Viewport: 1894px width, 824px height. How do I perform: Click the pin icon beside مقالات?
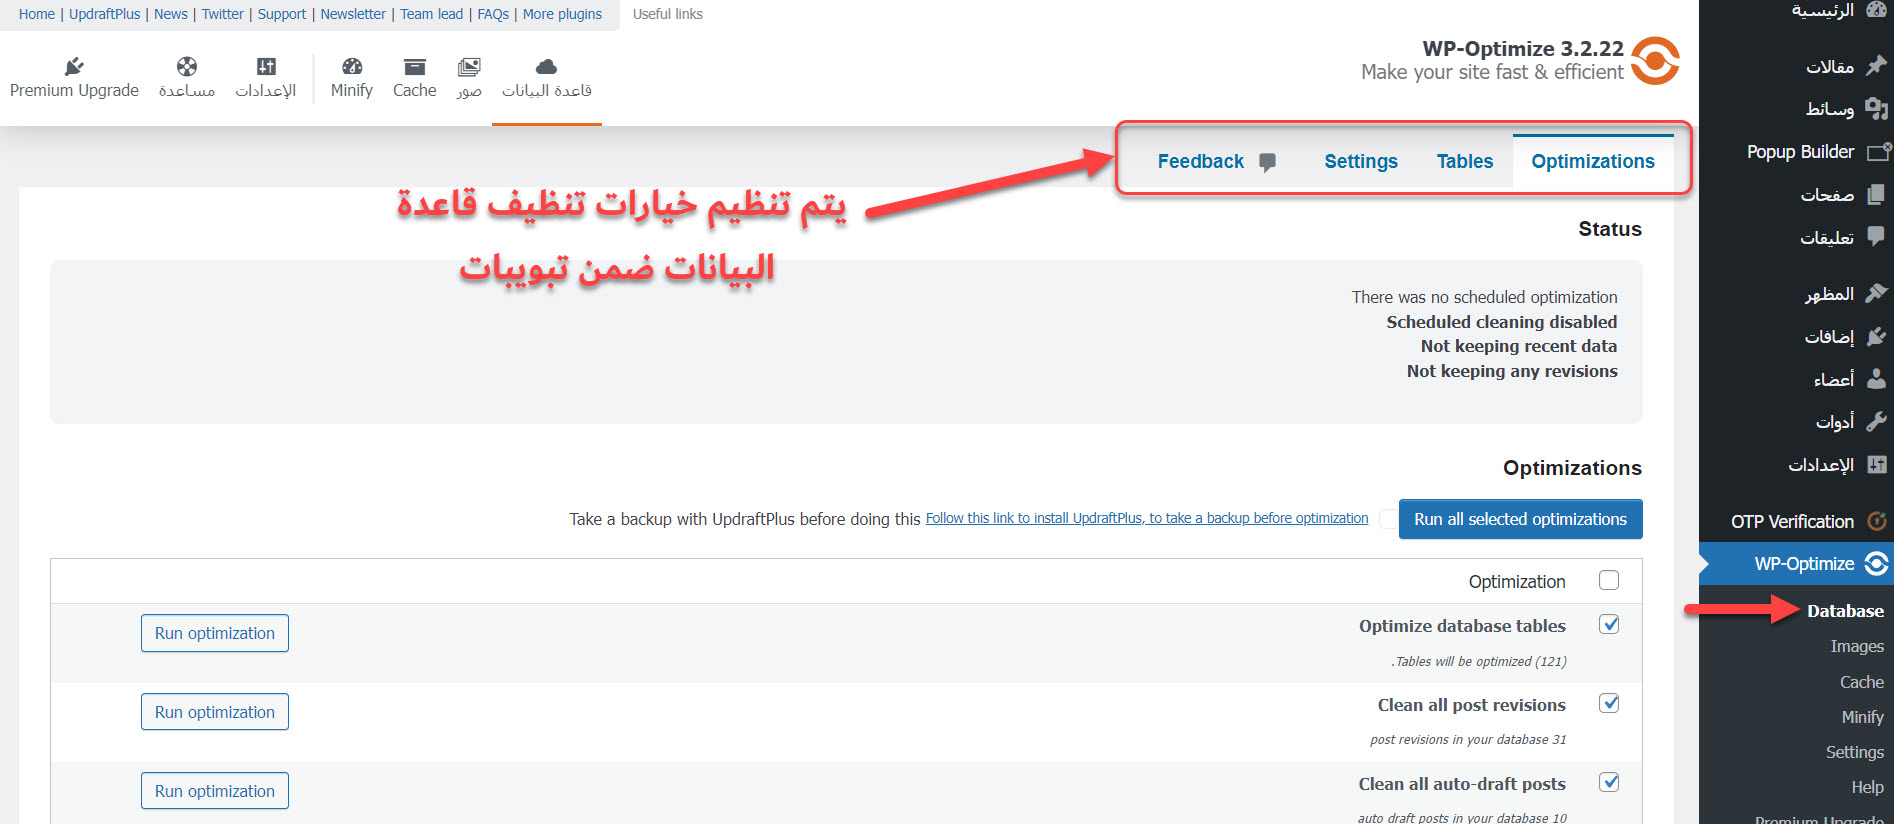(x=1876, y=66)
